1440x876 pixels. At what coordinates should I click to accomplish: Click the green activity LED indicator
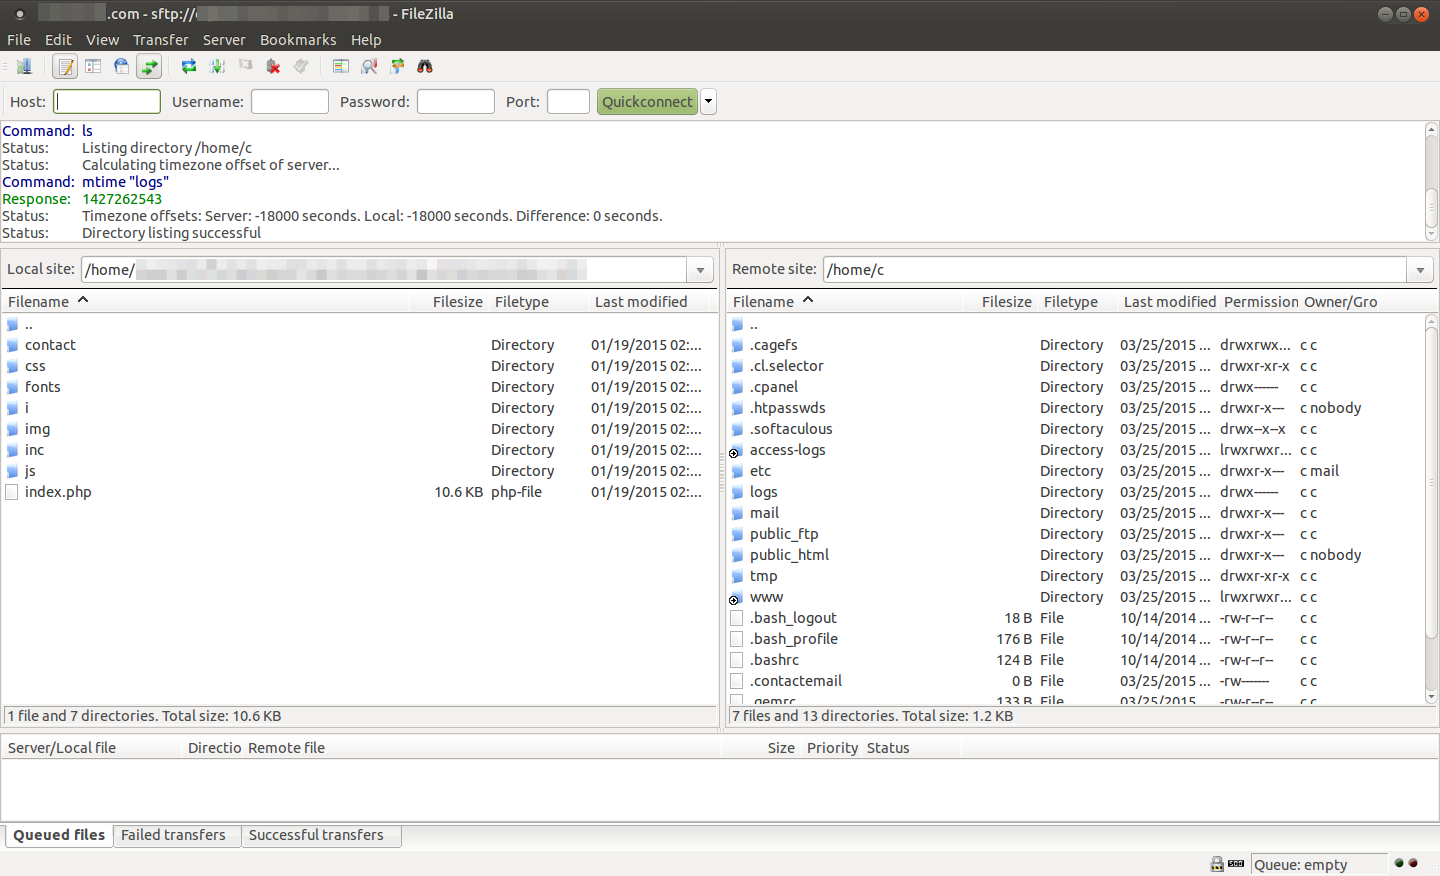1399,863
